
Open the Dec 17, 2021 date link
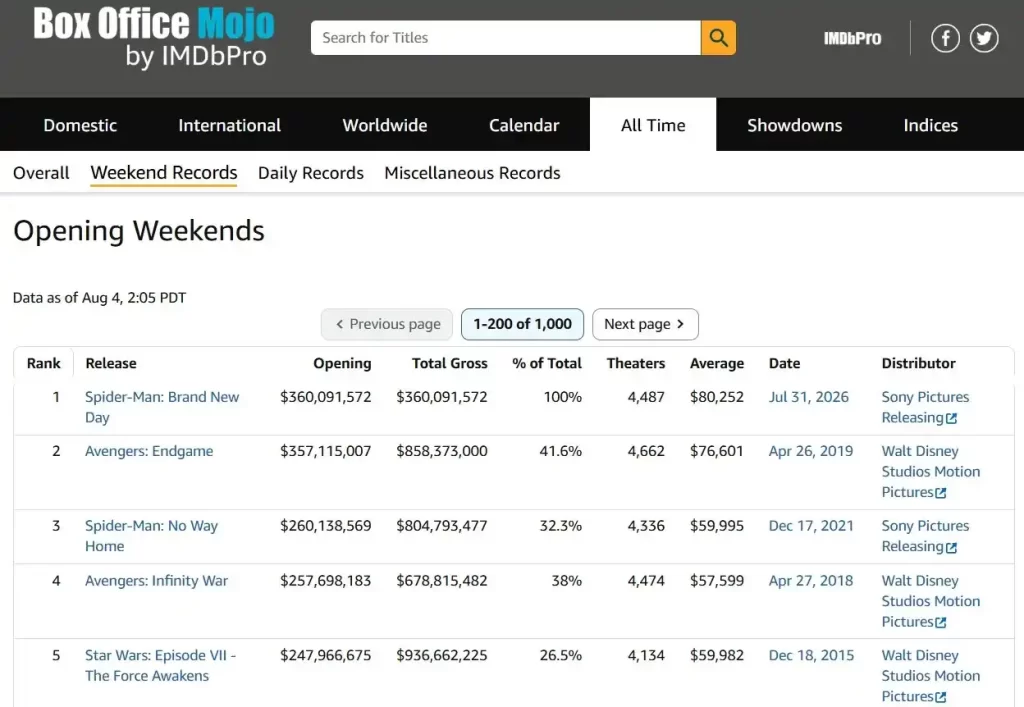[811, 526]
